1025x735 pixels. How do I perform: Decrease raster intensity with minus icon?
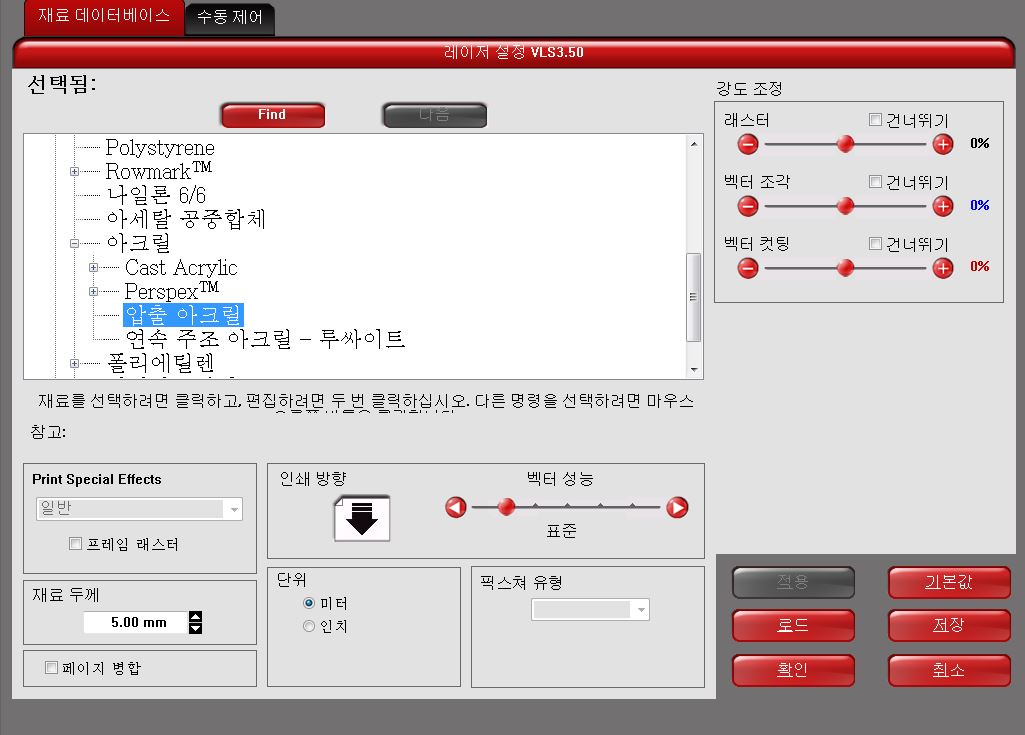[748, 144]
